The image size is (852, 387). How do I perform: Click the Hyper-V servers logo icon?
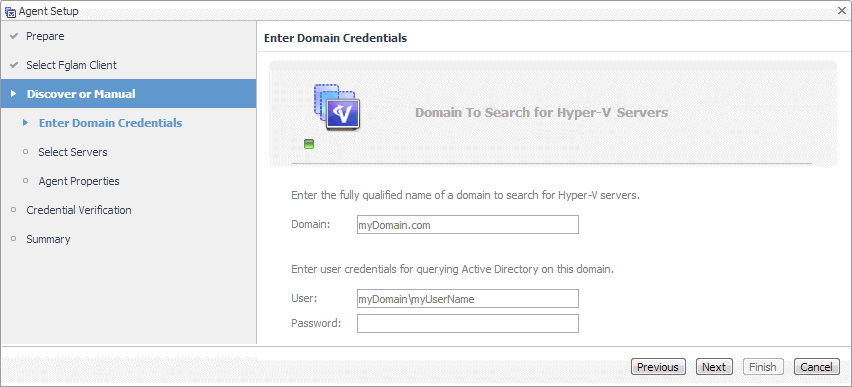click(336, 107)
